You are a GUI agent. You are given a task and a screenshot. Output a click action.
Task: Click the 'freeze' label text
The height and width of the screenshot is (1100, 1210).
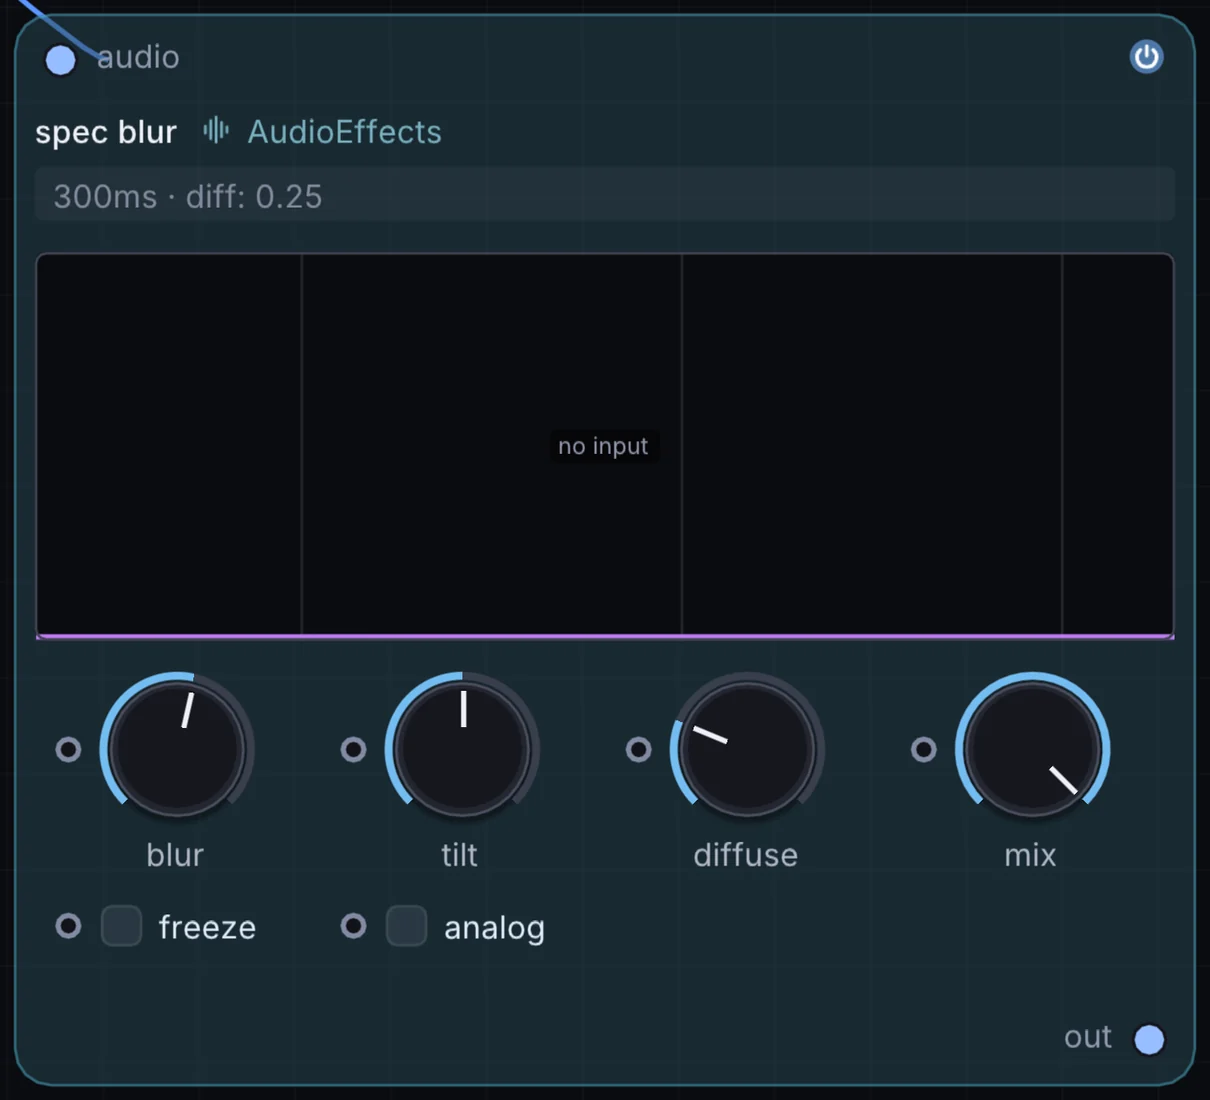[x=207, y=927]
